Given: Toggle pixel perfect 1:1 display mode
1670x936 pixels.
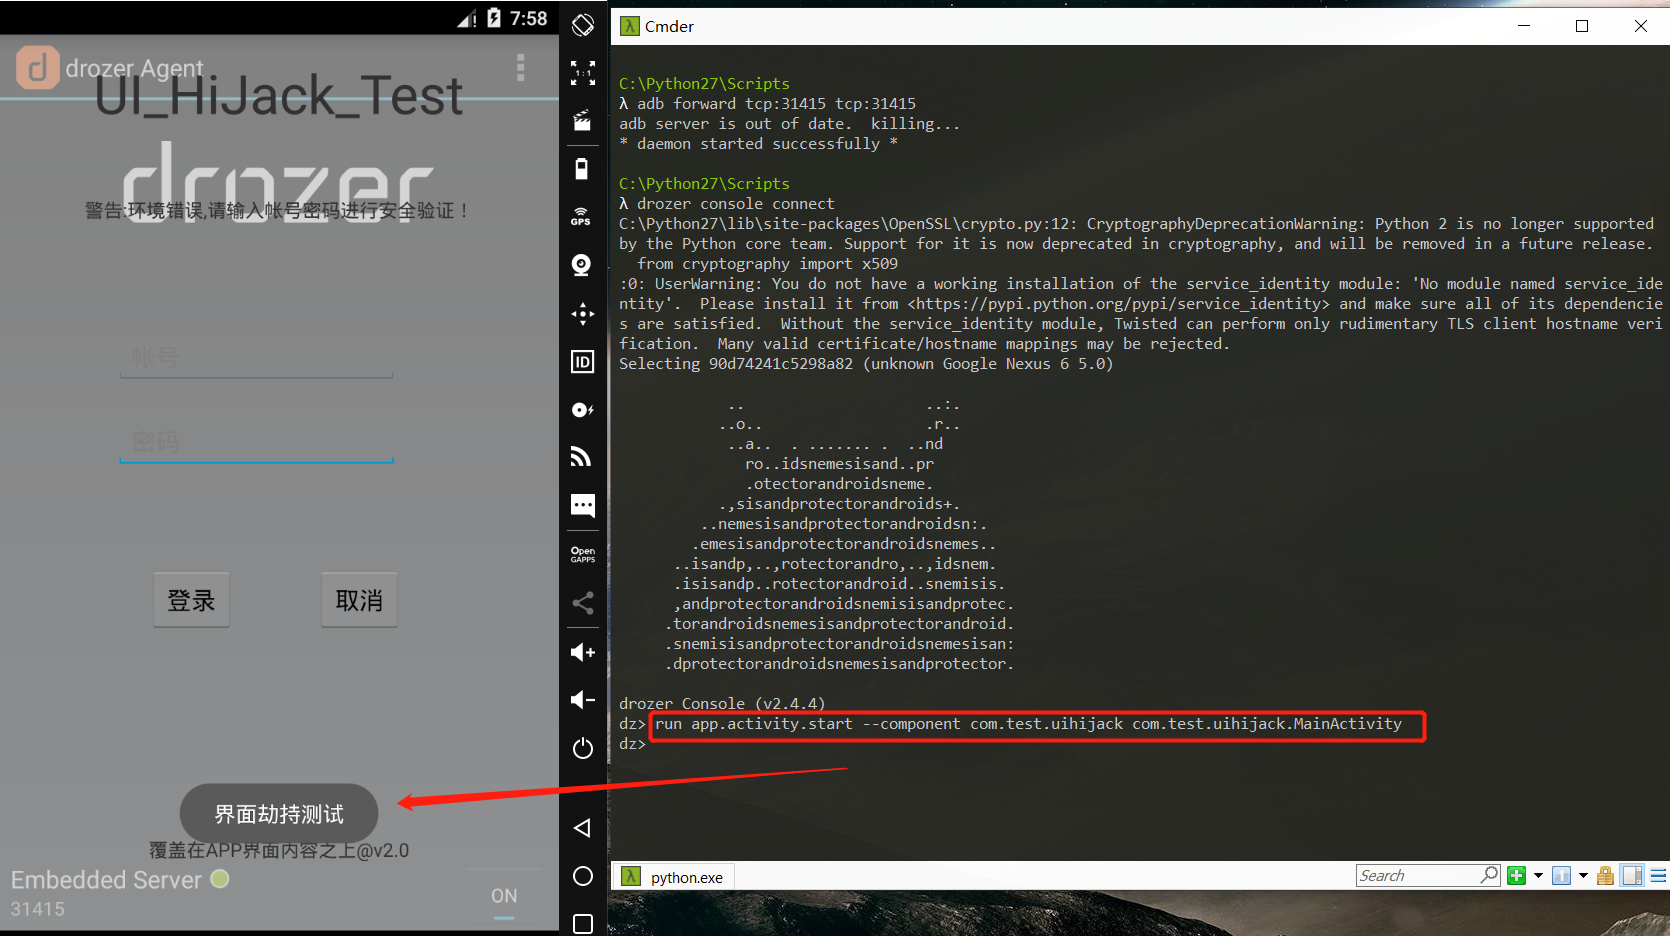Looking at the screenshot, I should click(582, 73).
